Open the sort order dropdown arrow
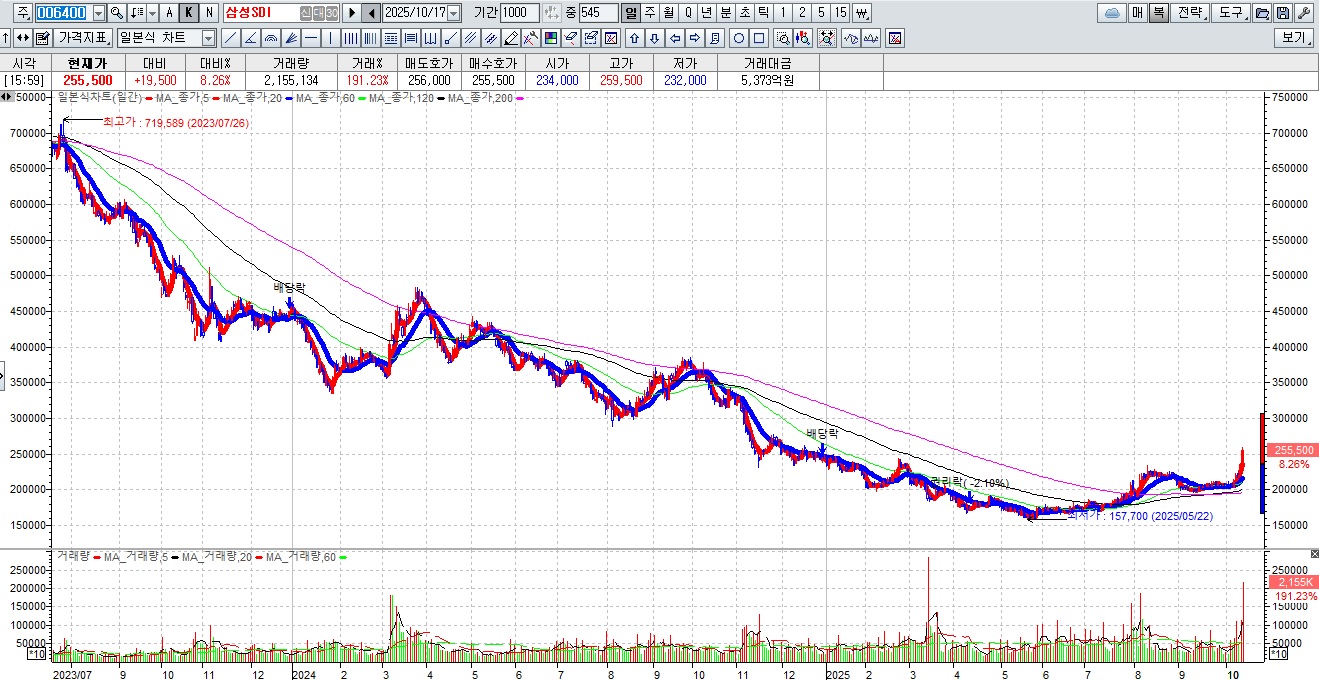The height and width of the screenshot is (680, 1319). [152, 13]
